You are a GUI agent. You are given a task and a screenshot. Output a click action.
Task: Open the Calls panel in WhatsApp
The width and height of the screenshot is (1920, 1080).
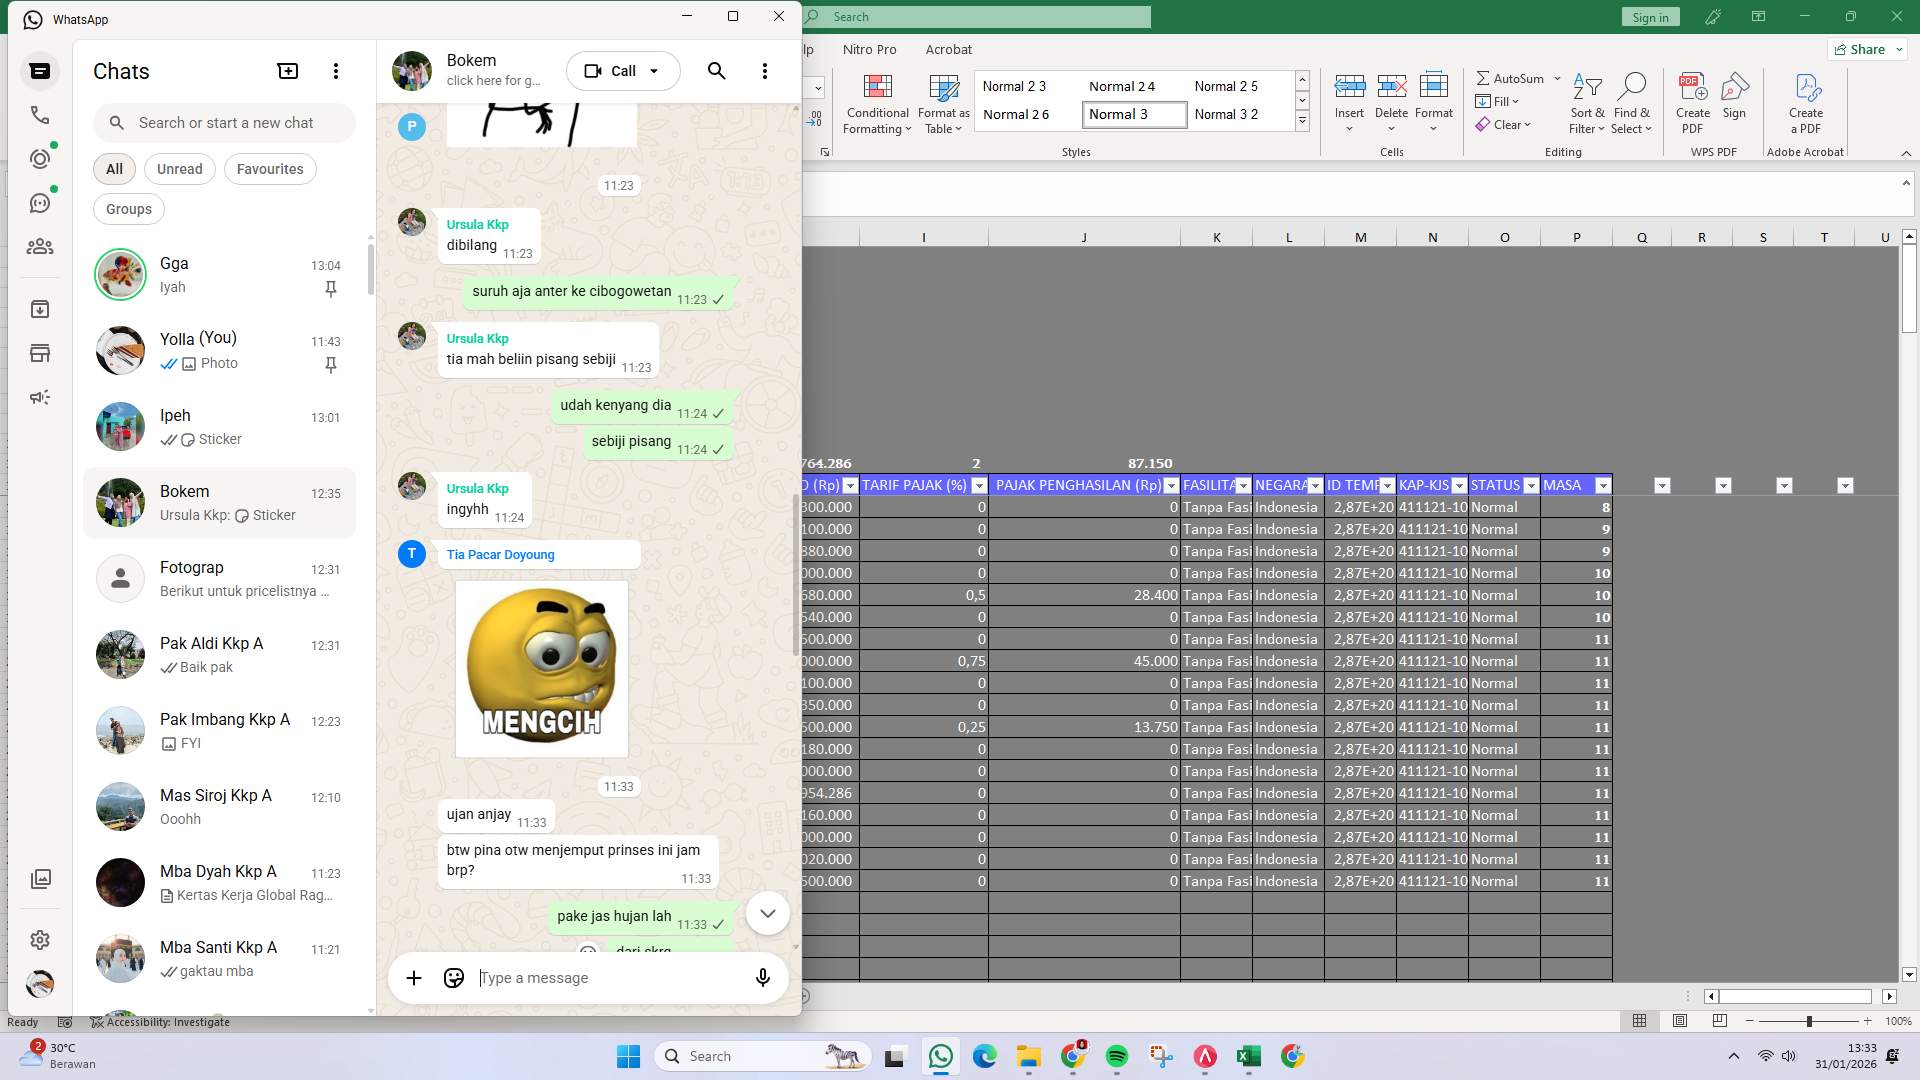(x=40, y=115)
